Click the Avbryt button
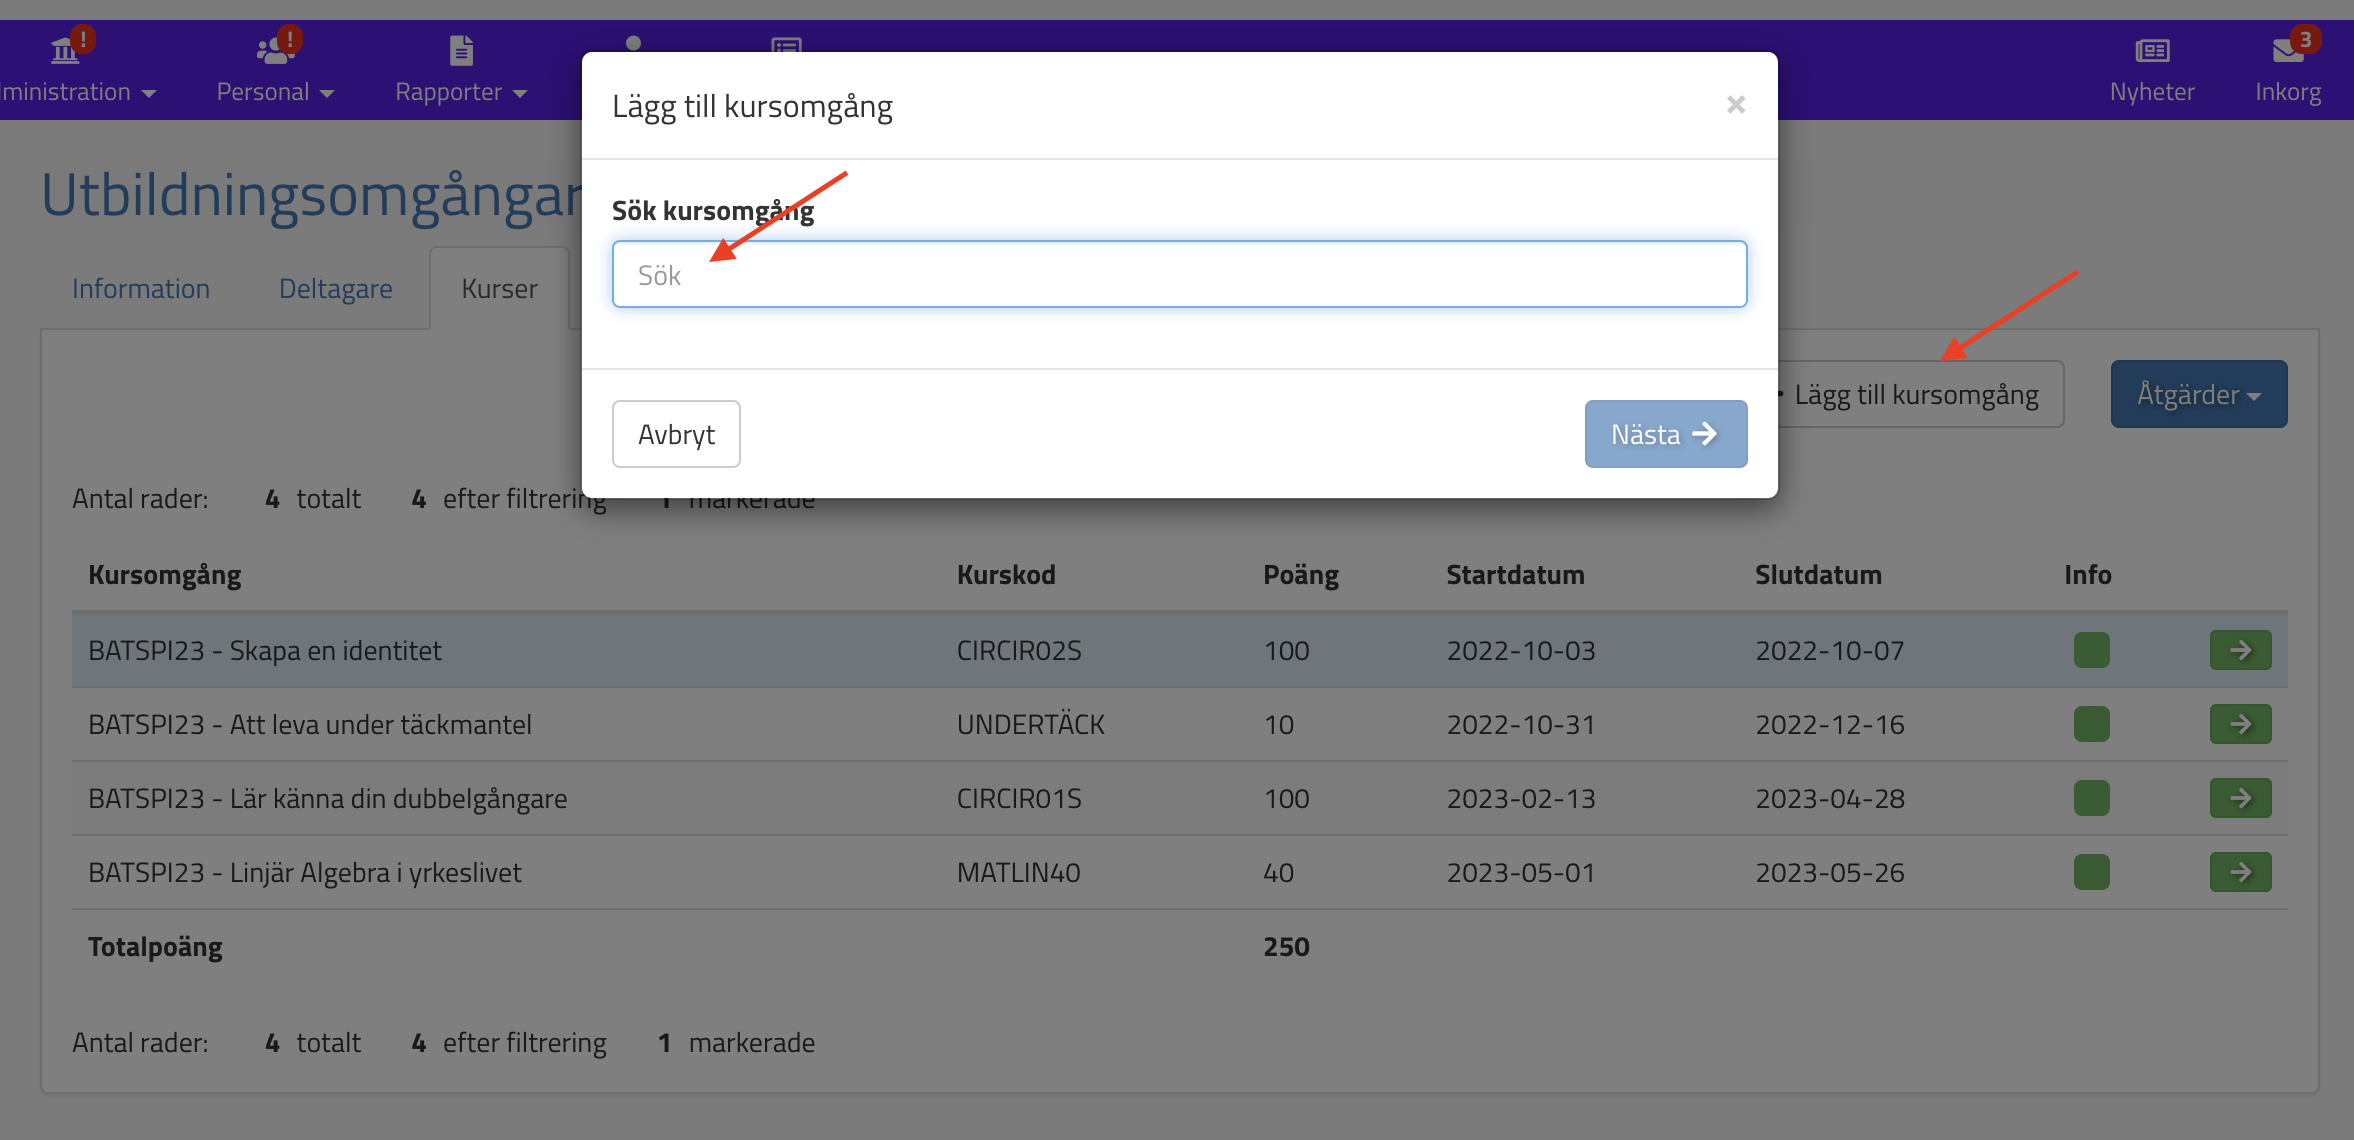This screenshot has height=1140, width=2354. pos(676,434)
